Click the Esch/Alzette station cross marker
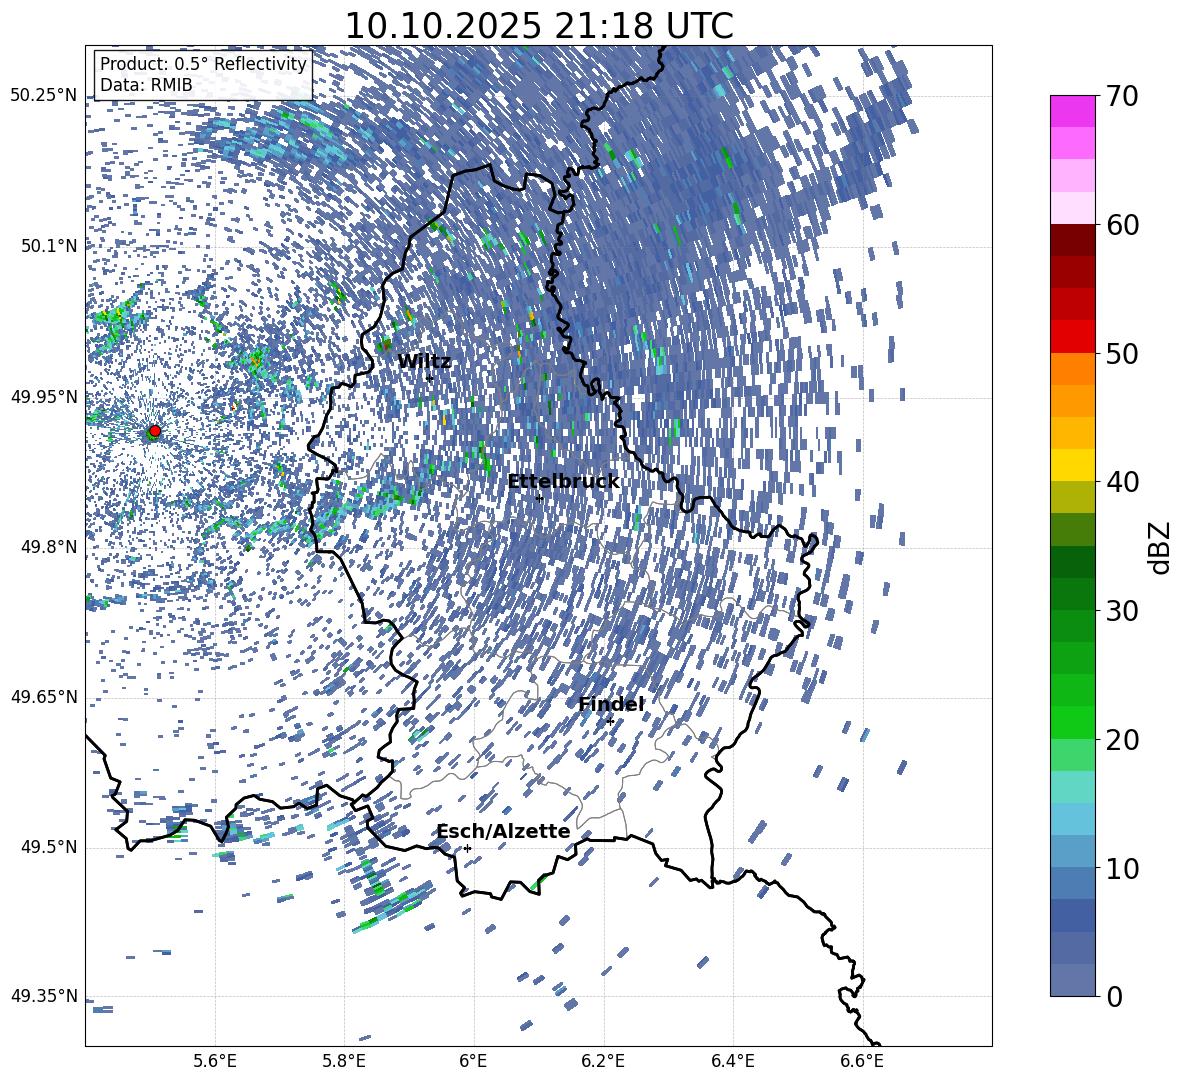 [467, 848]
